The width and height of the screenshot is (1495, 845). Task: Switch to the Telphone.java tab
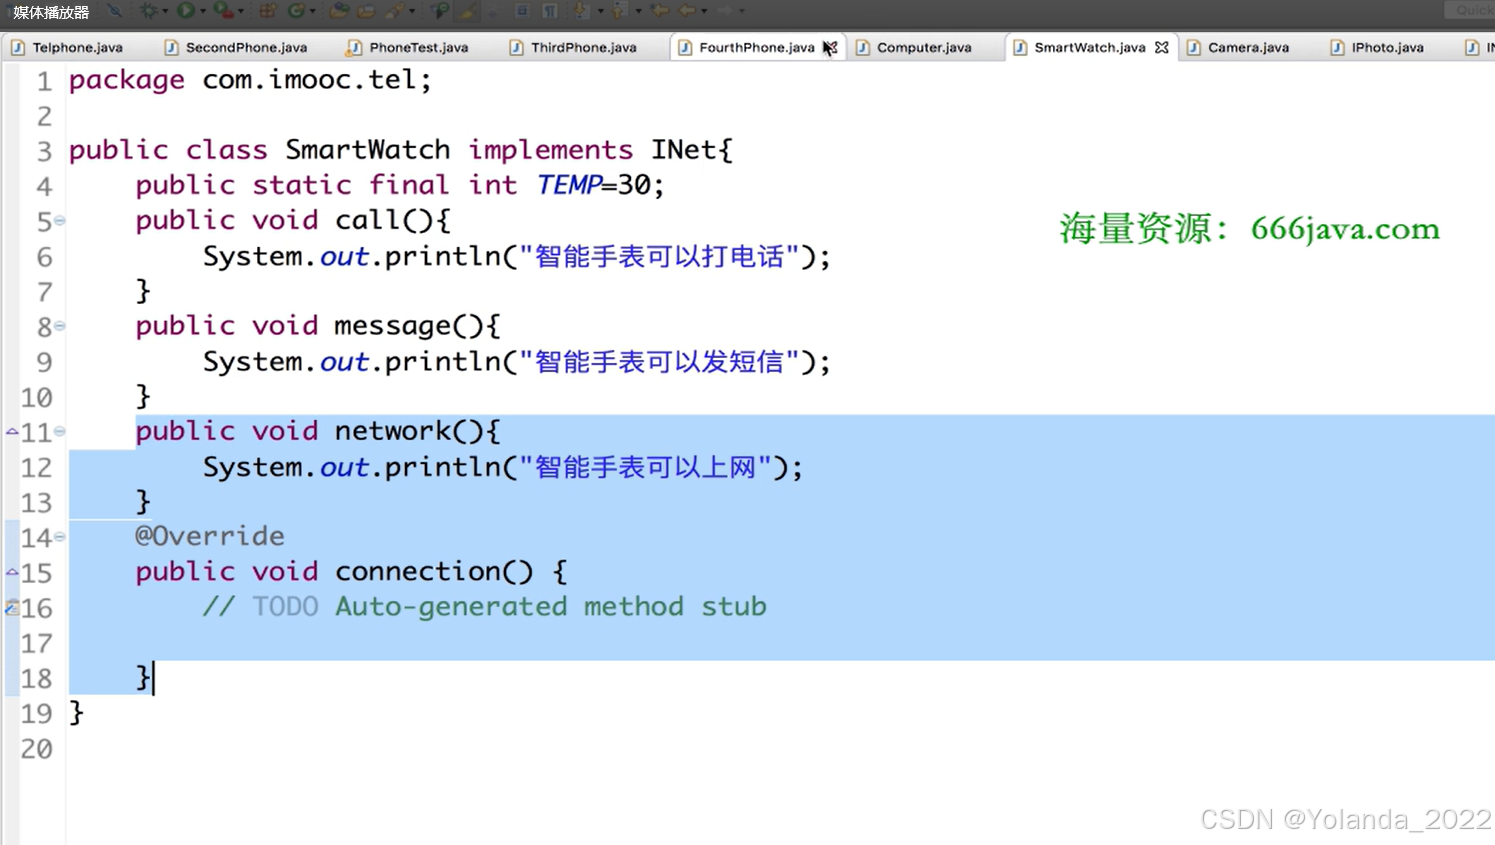67,47
